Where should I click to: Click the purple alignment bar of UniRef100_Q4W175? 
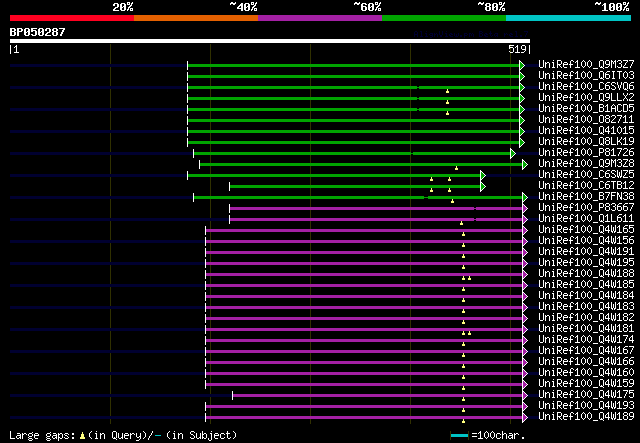coord(378,396)
